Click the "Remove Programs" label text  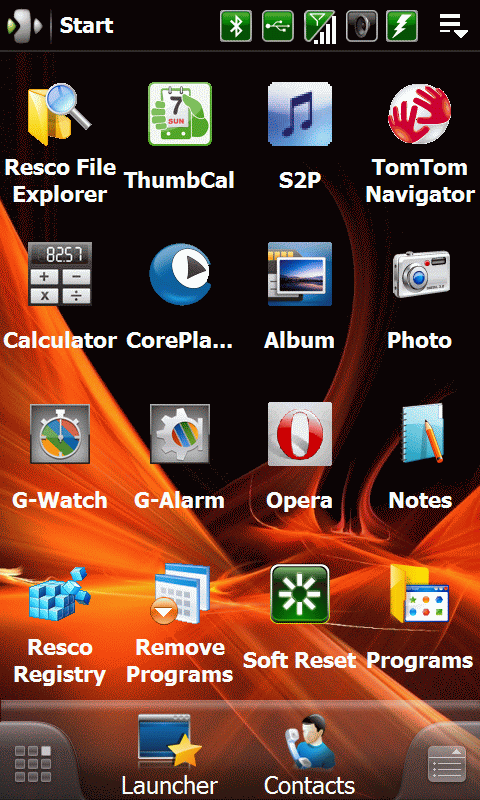180,661
